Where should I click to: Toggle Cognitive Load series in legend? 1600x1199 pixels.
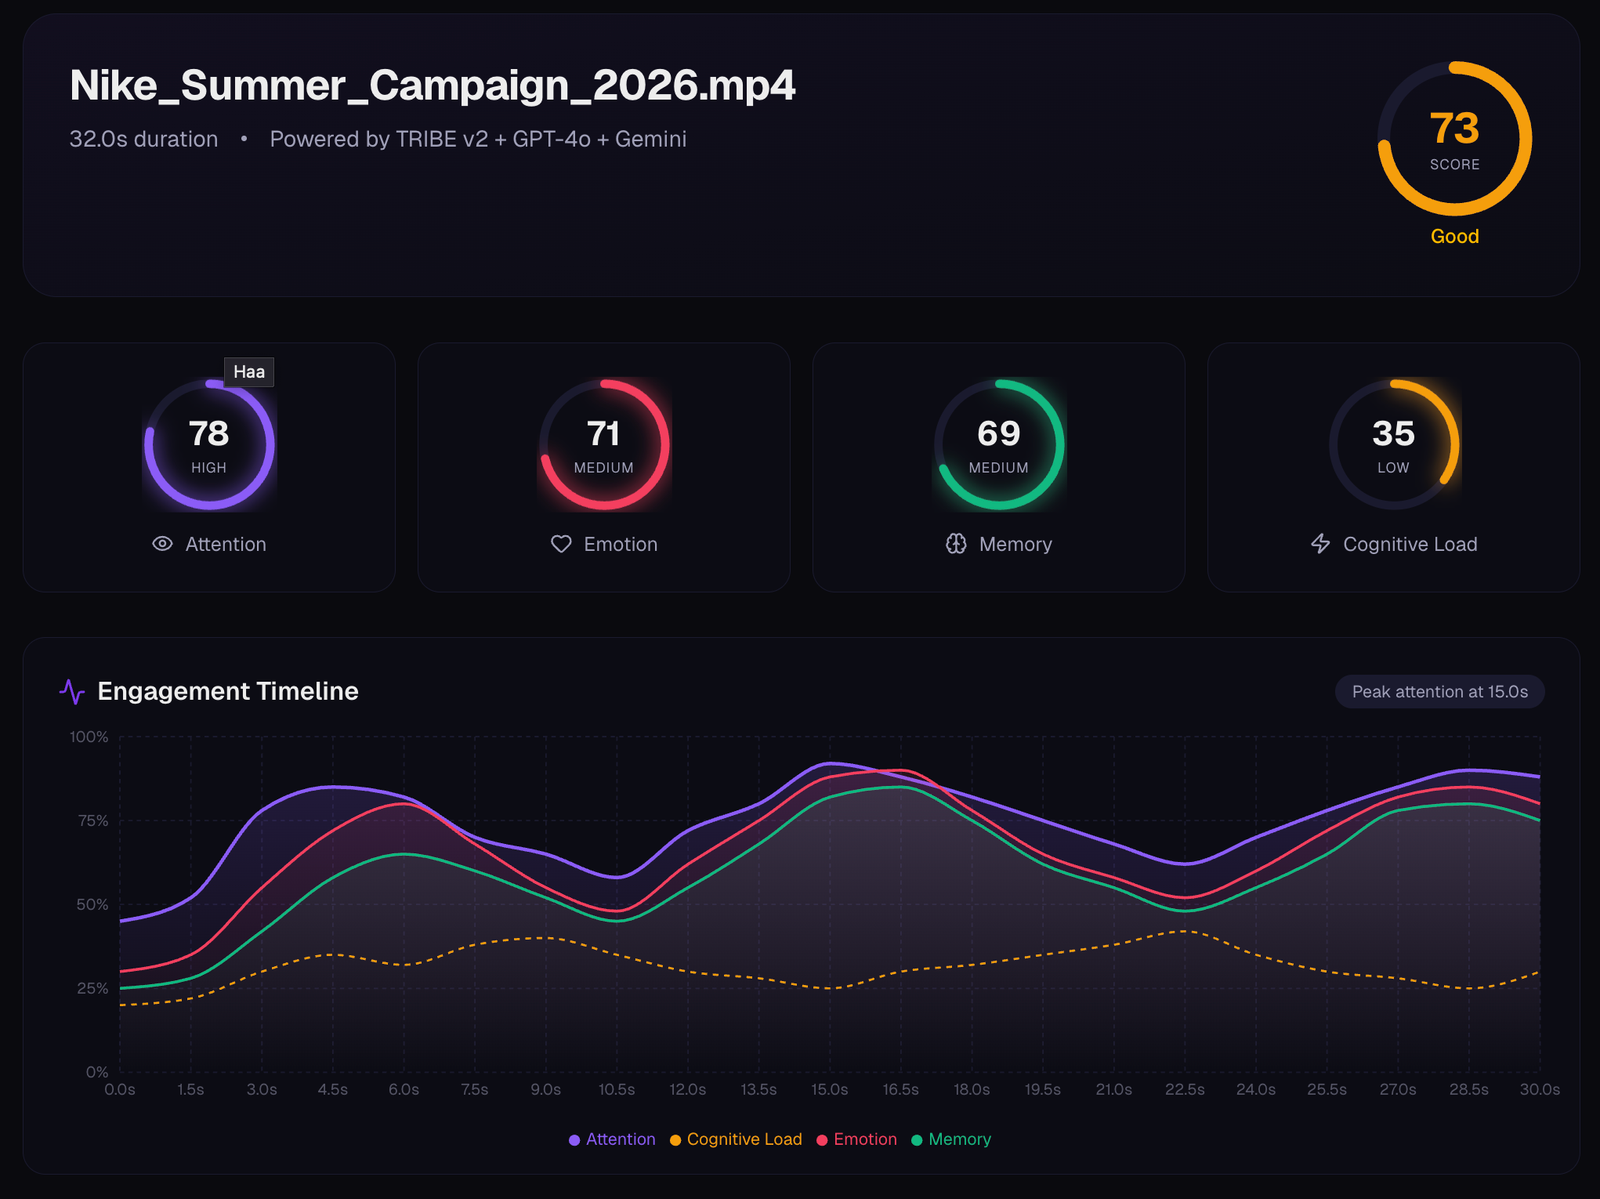click(735, 1139)
